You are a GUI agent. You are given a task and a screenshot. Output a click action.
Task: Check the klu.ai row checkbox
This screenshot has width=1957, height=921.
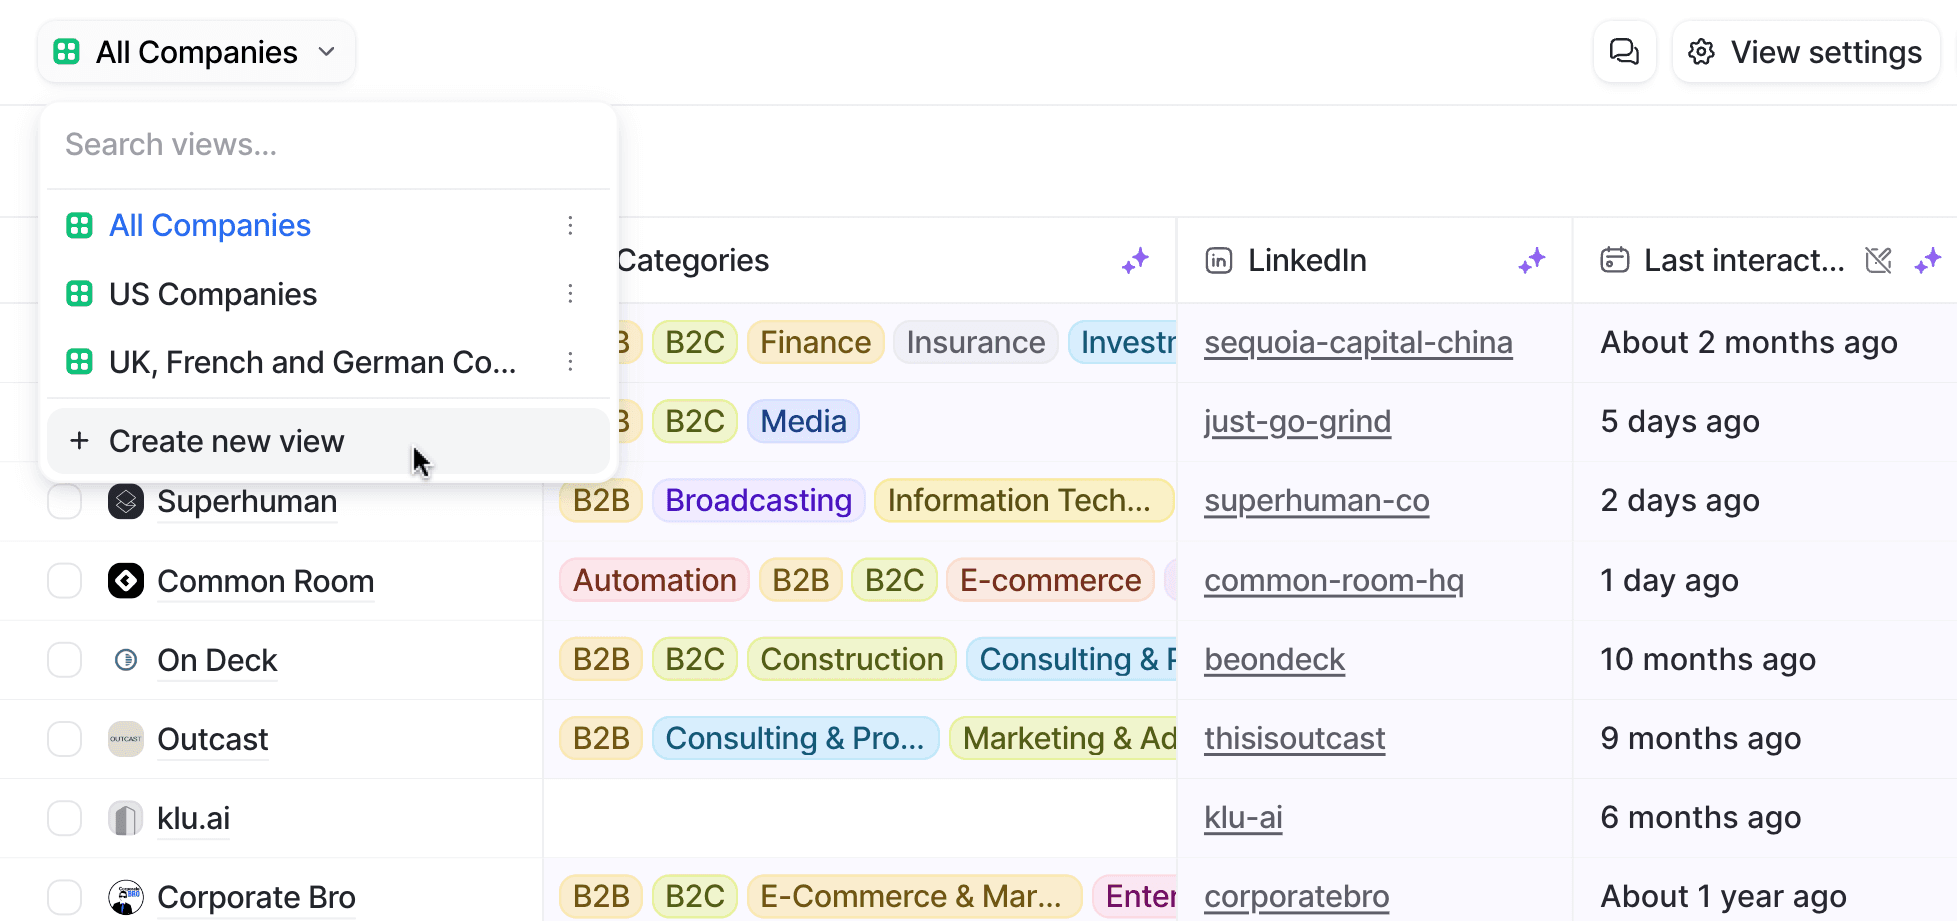pos(65,818)
